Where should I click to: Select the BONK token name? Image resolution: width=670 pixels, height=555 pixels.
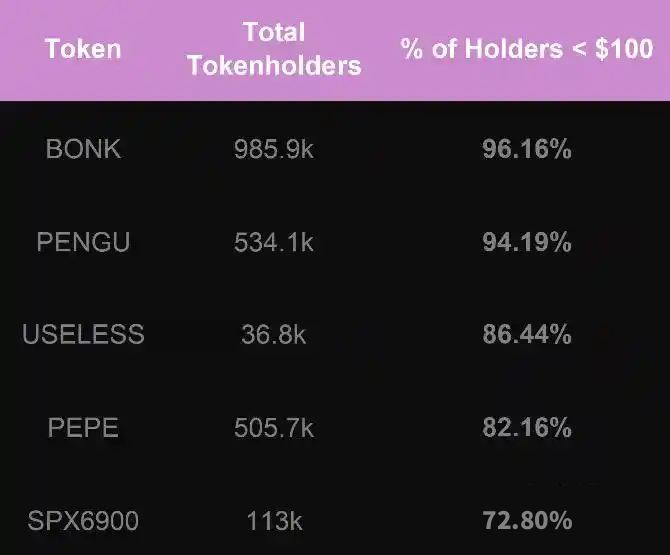click(x=83, y=149)
